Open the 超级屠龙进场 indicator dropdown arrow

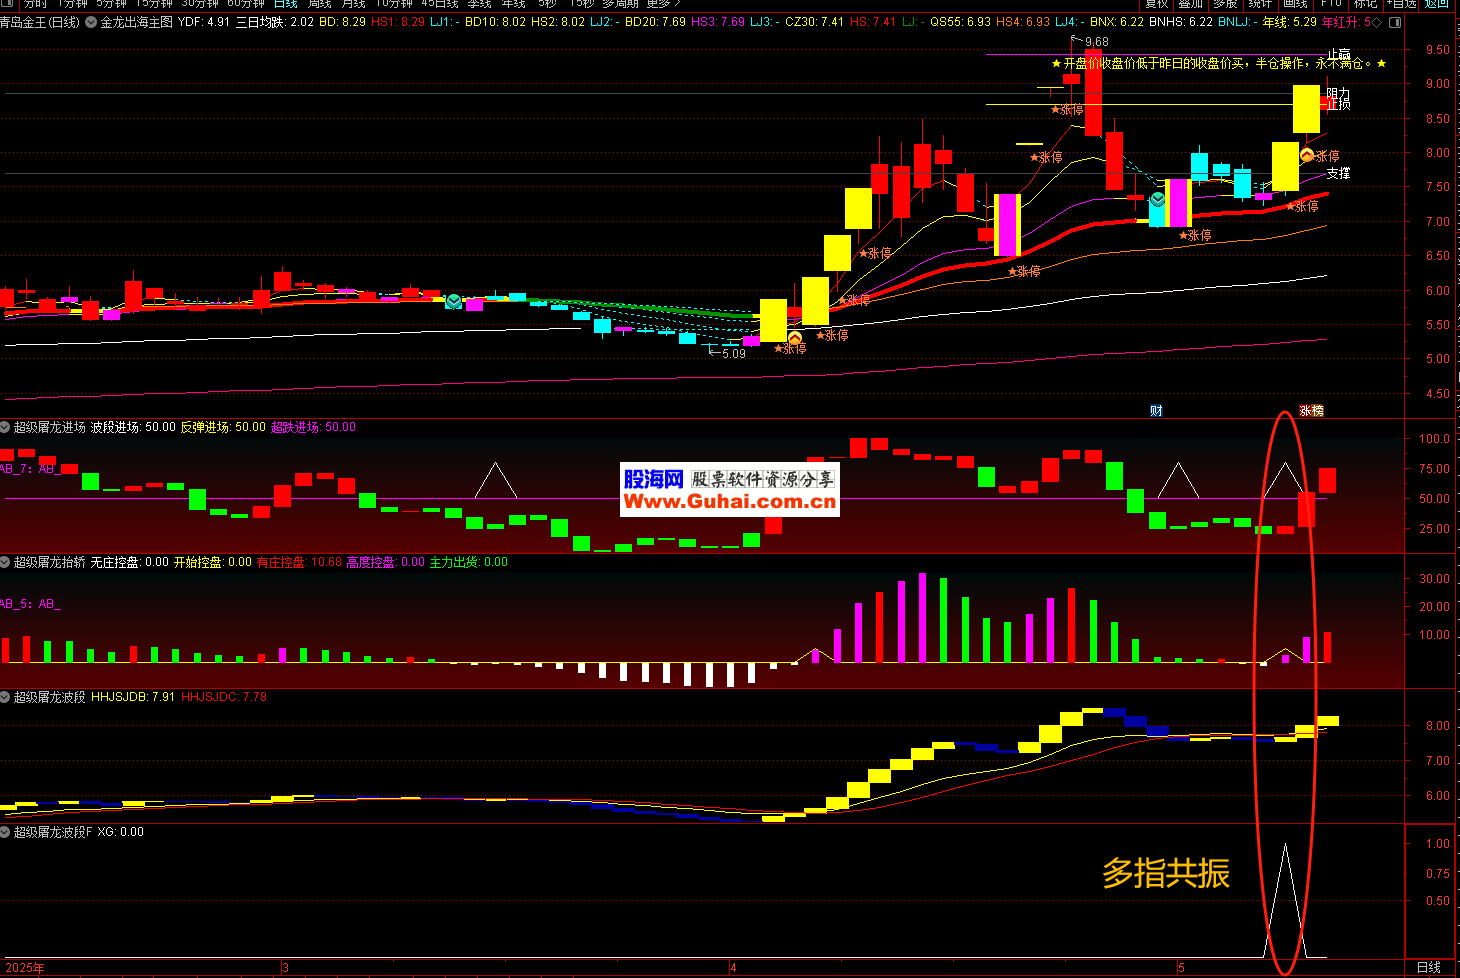(x=5, y=427)
